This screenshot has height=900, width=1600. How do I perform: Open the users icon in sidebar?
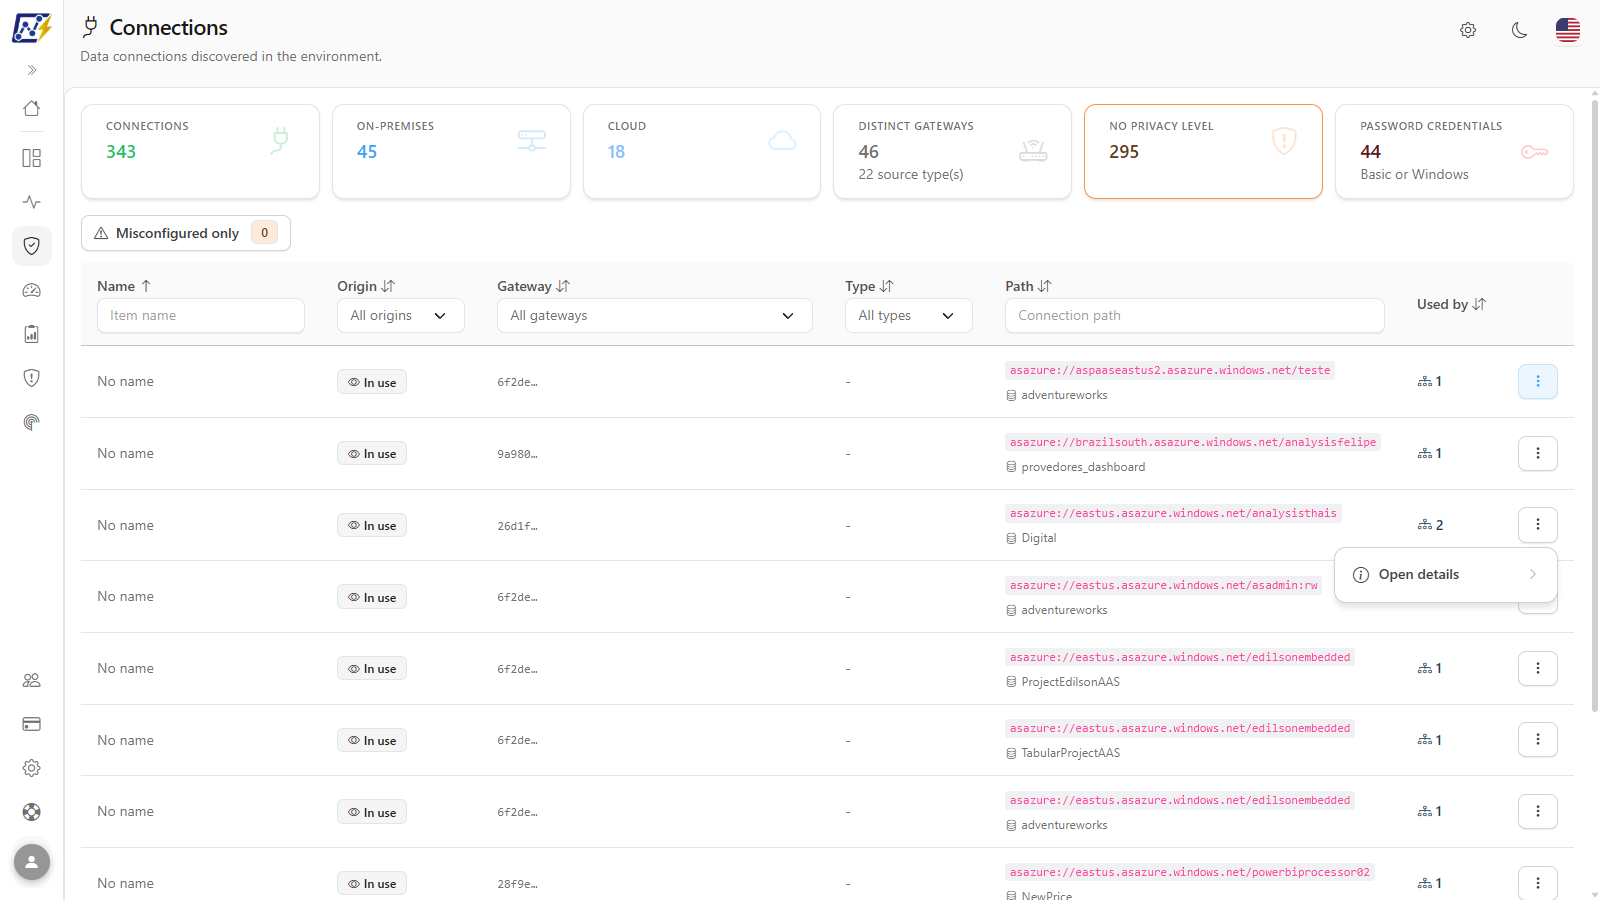click(32, 680)
